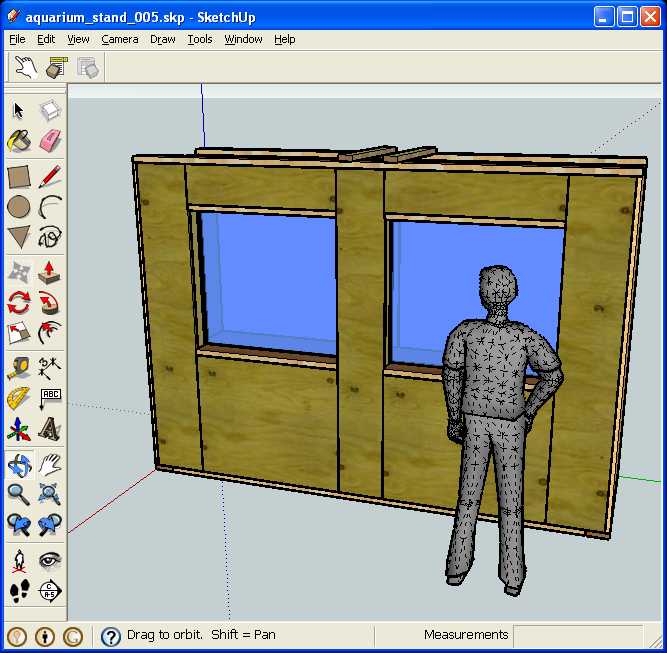
Task: Open the Window menu
Action: point(243,39)
